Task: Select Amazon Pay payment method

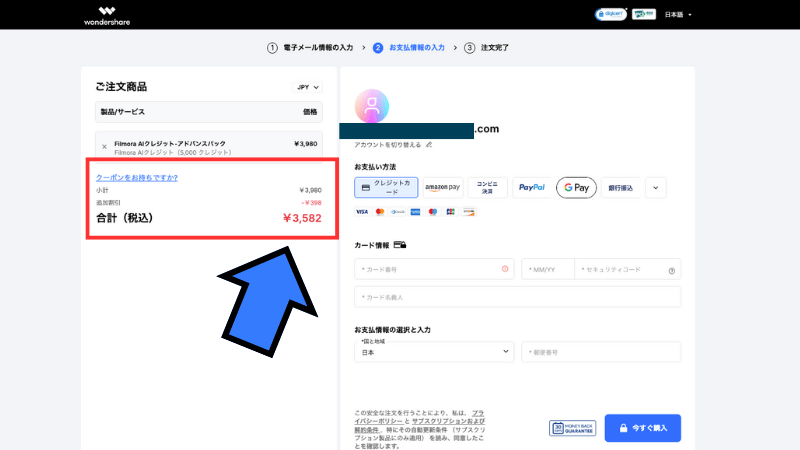Action: [x=442, y=188]
